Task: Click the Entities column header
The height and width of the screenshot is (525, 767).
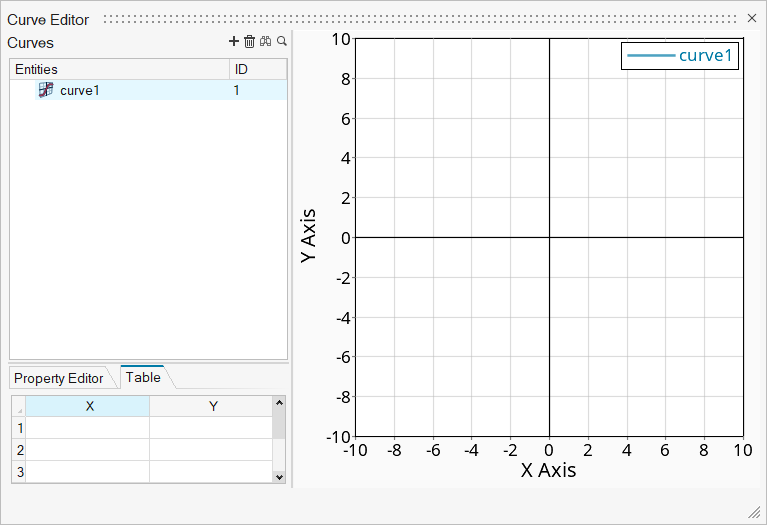Action: pyautogui.click(x=118, y=69)
